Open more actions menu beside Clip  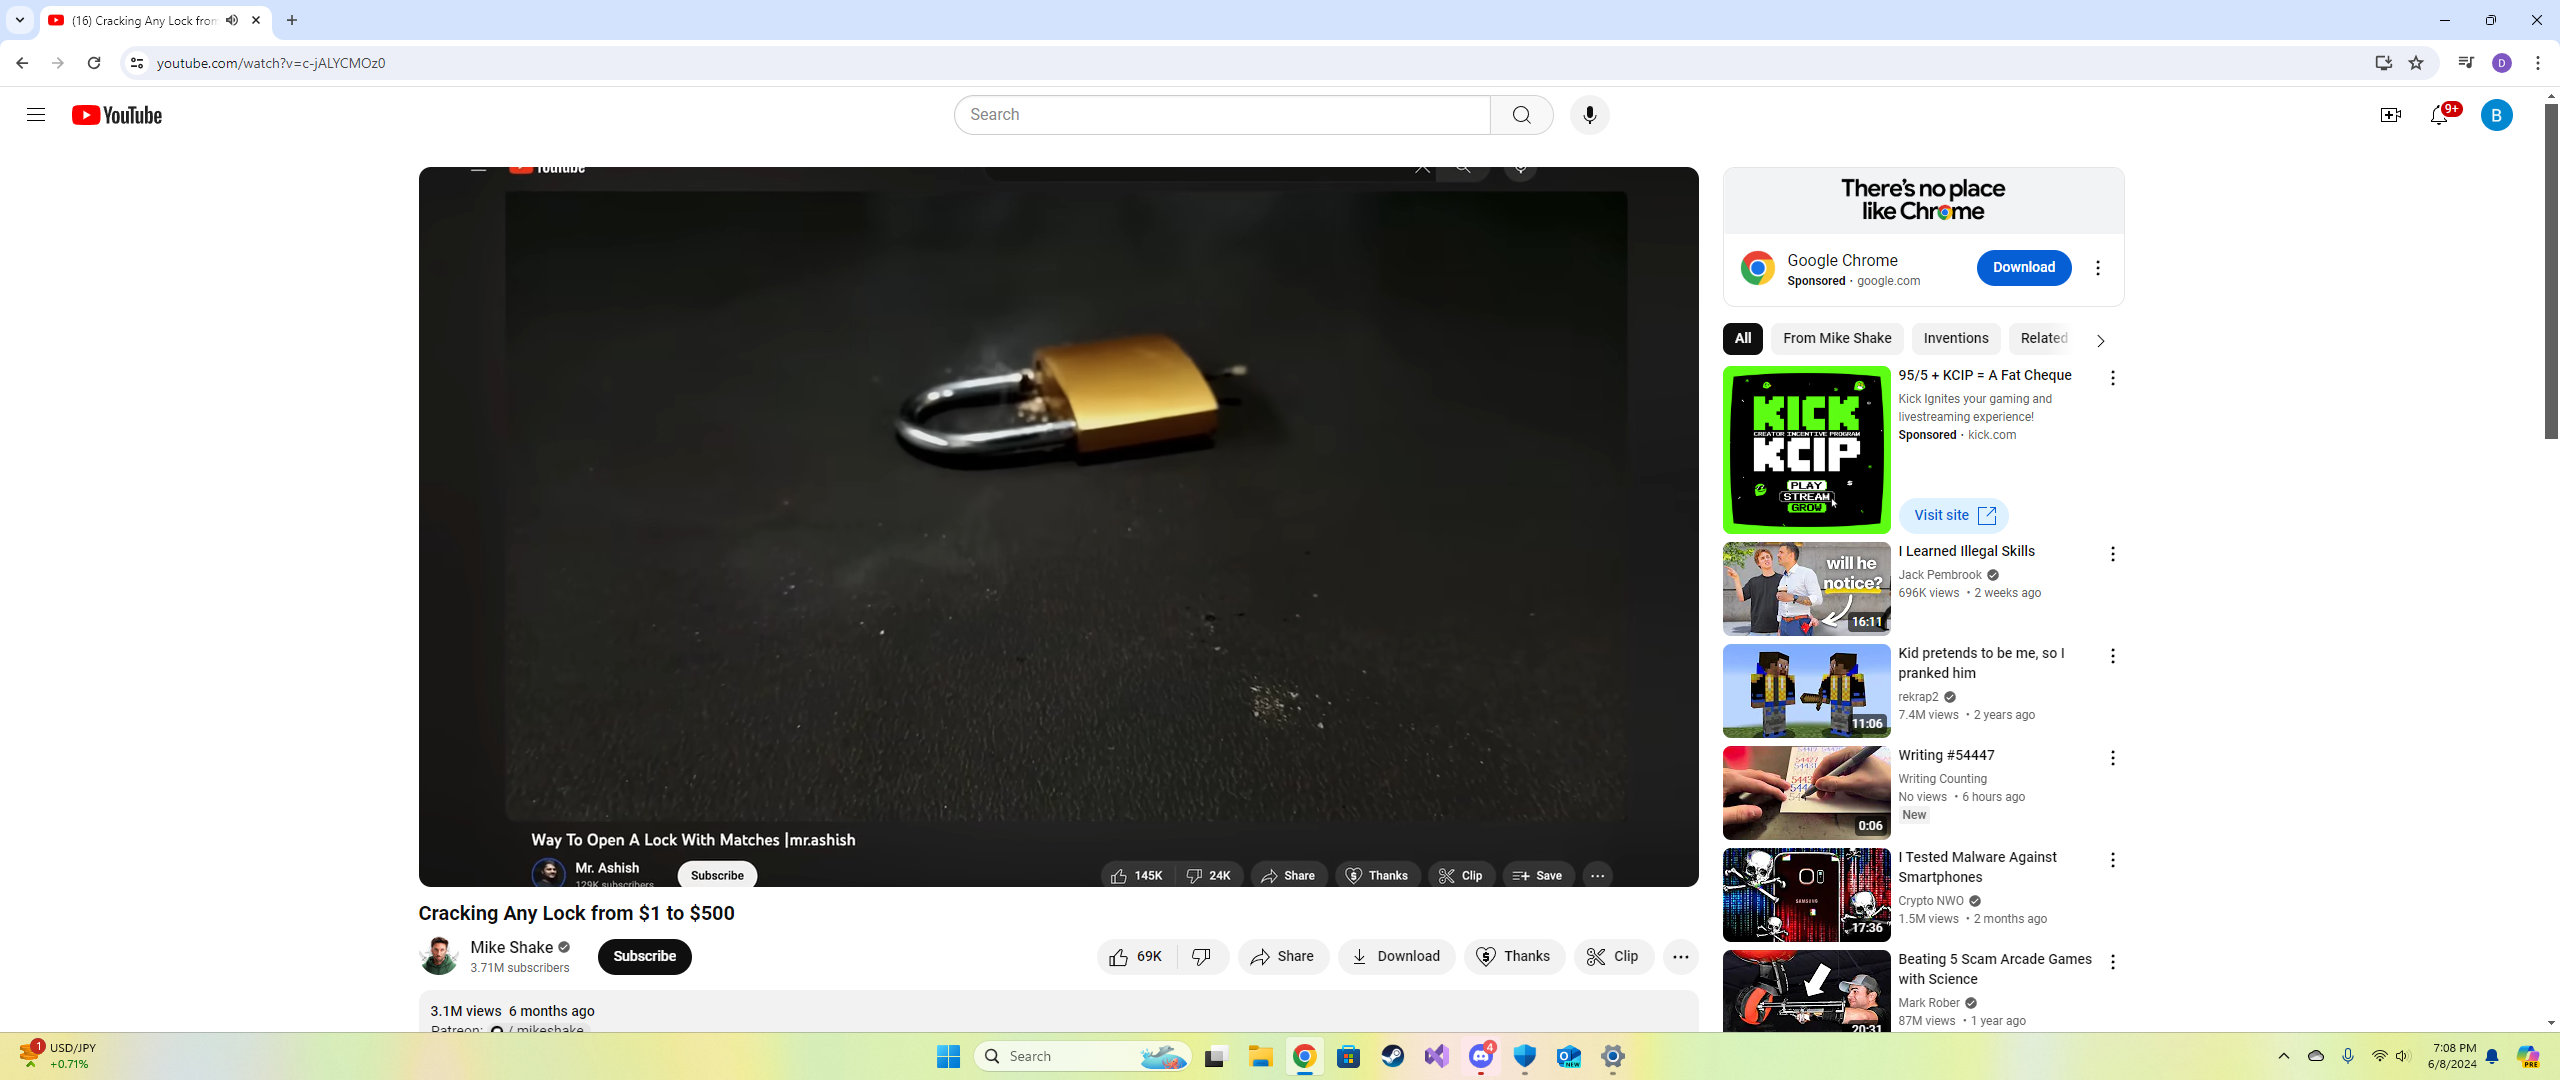[x=1680, y=956]
